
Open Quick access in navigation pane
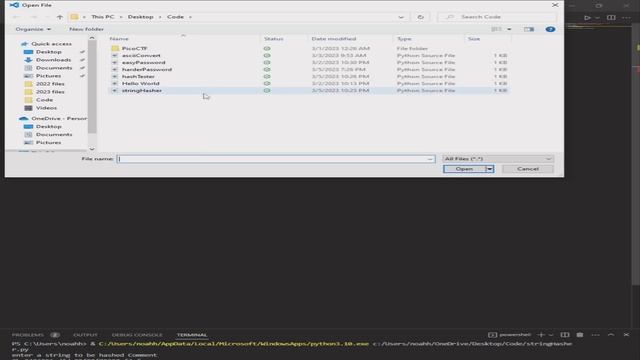[x=51, y=44]
